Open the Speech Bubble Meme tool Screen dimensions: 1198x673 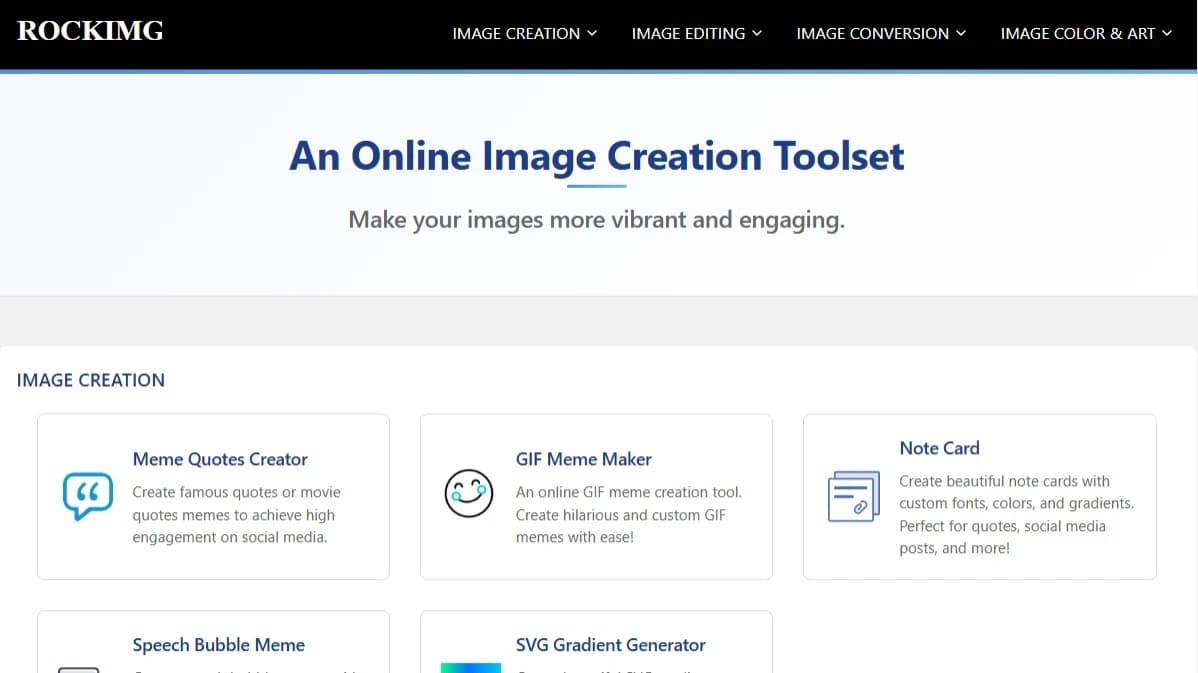pyautogui.click(x=218, y=645)
